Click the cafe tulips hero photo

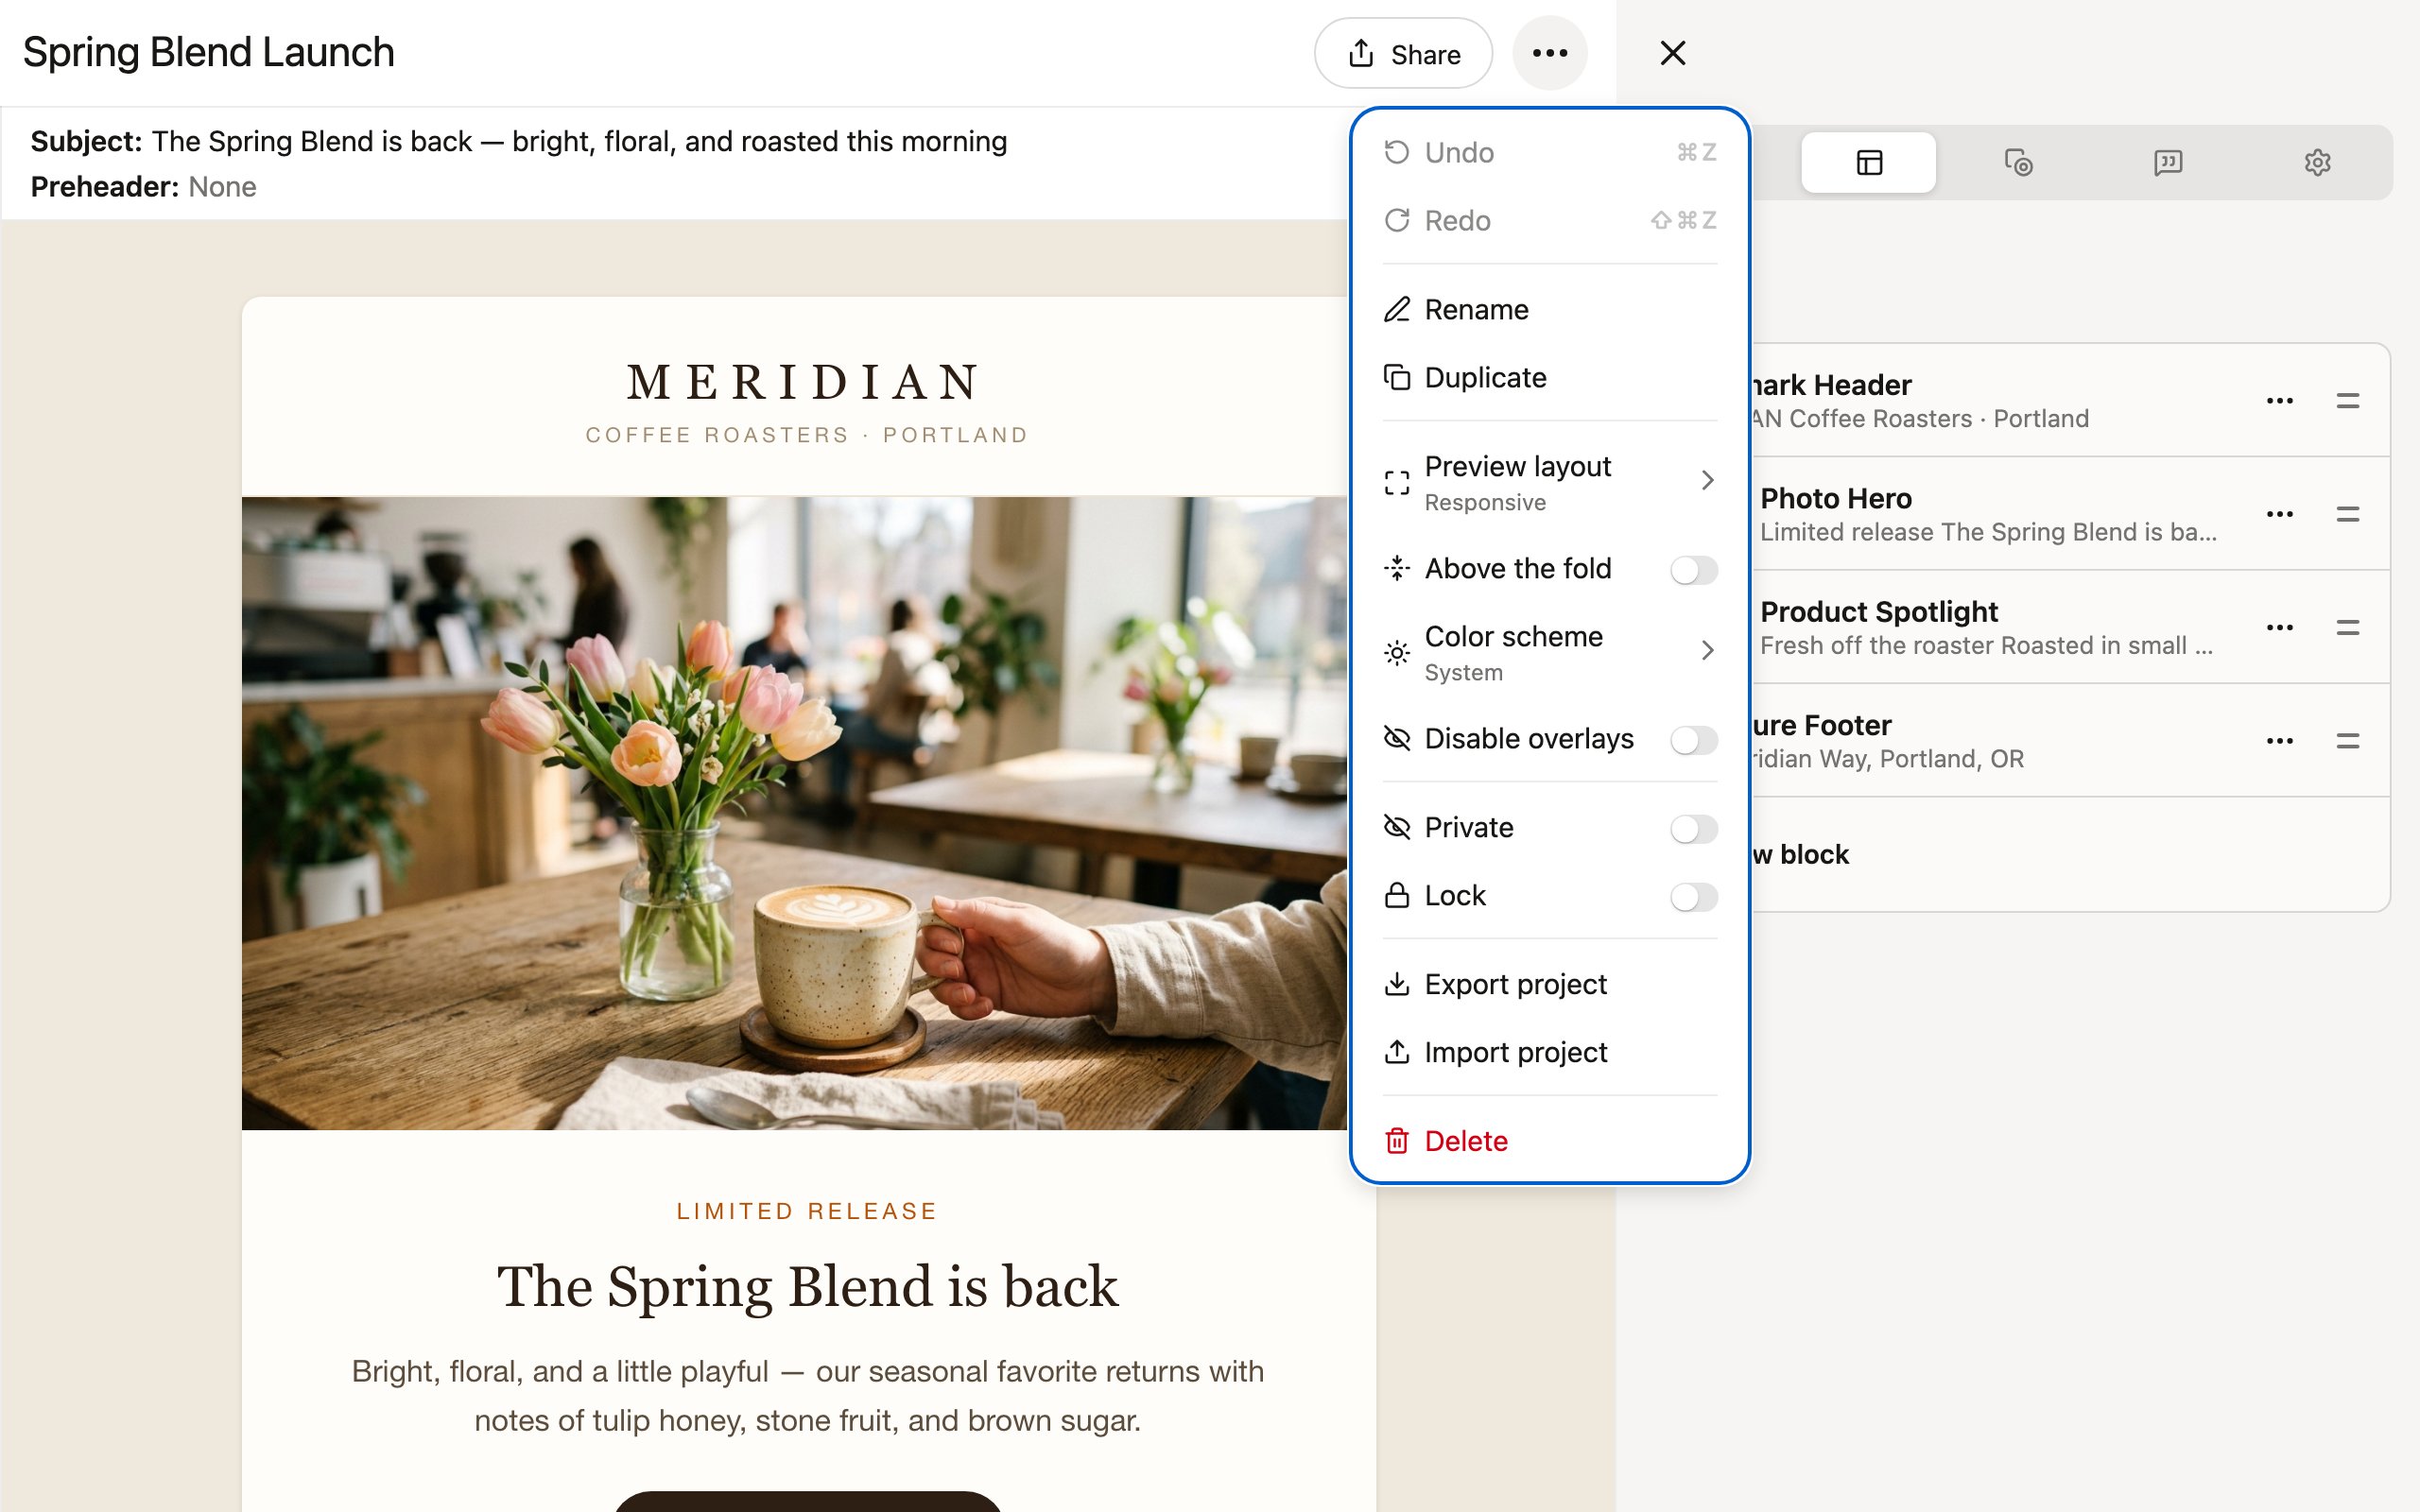click(x=794, y=813)
